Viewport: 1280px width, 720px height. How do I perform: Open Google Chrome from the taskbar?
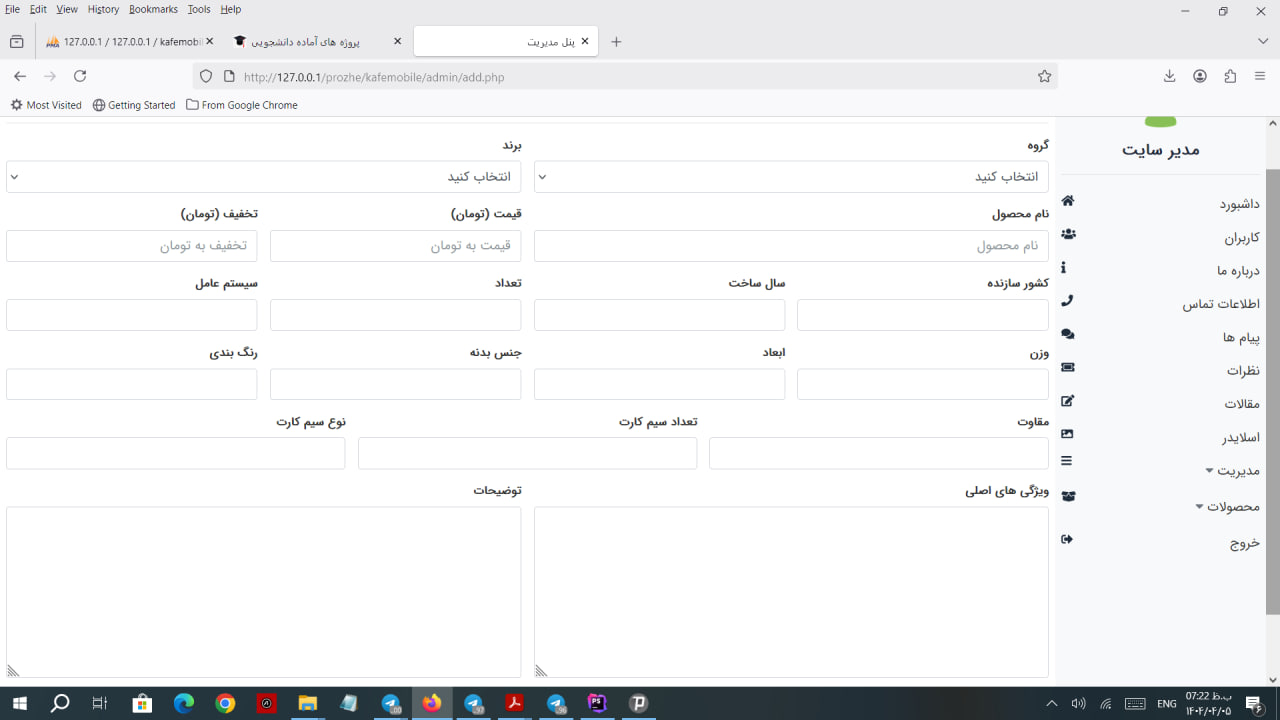tap(225, 704)
